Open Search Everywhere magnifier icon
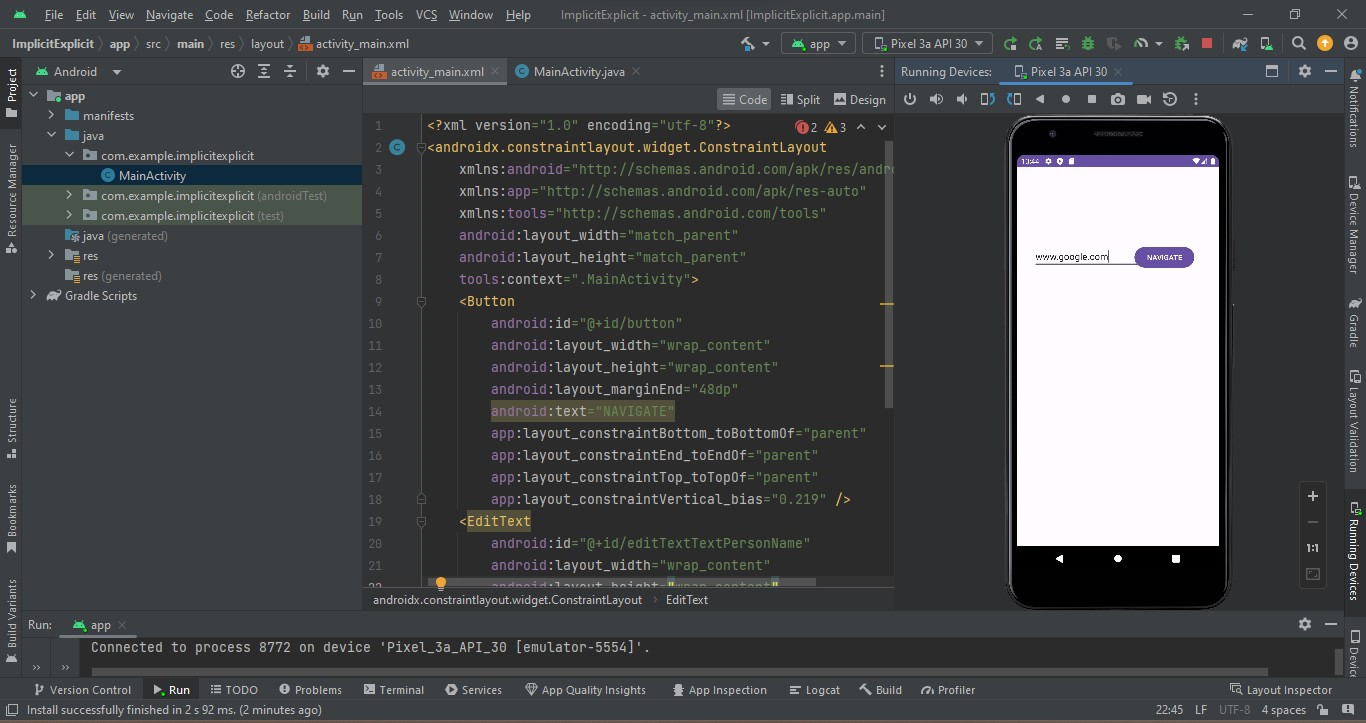This screenshot has height=723, width=1366. coord(1298,44)
